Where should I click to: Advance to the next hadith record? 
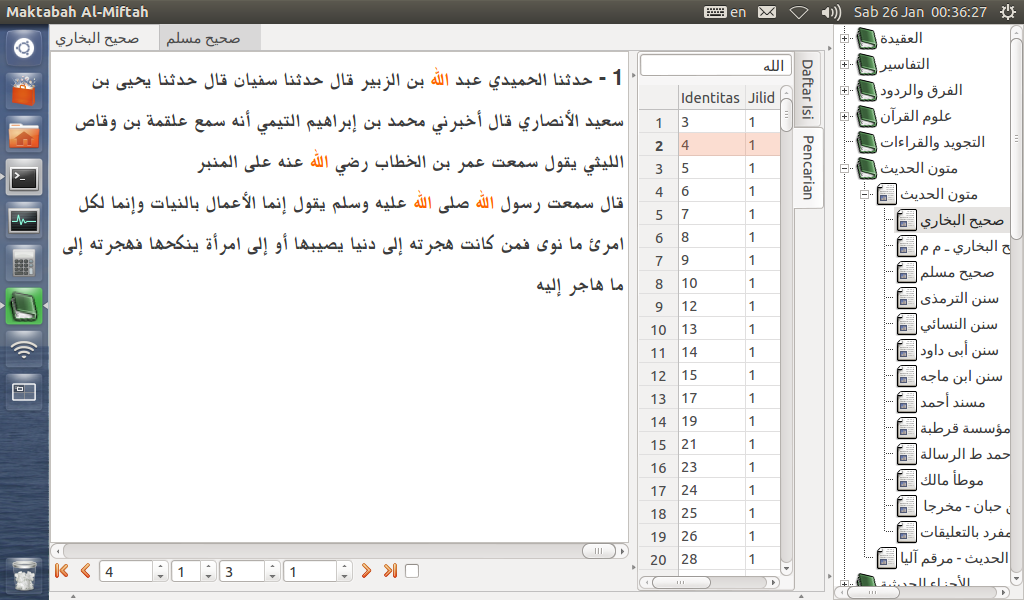click(x=368, y=570)
